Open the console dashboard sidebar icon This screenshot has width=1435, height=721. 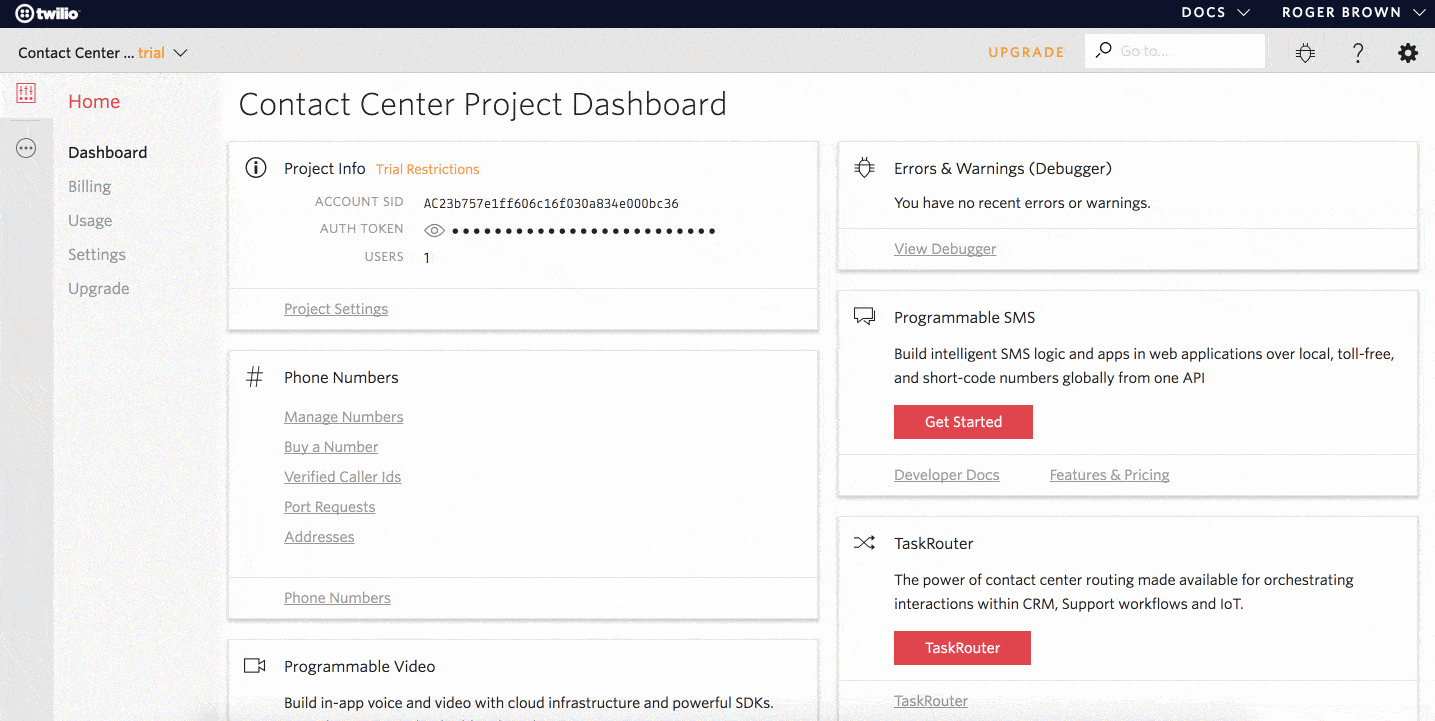pos(26,94)
